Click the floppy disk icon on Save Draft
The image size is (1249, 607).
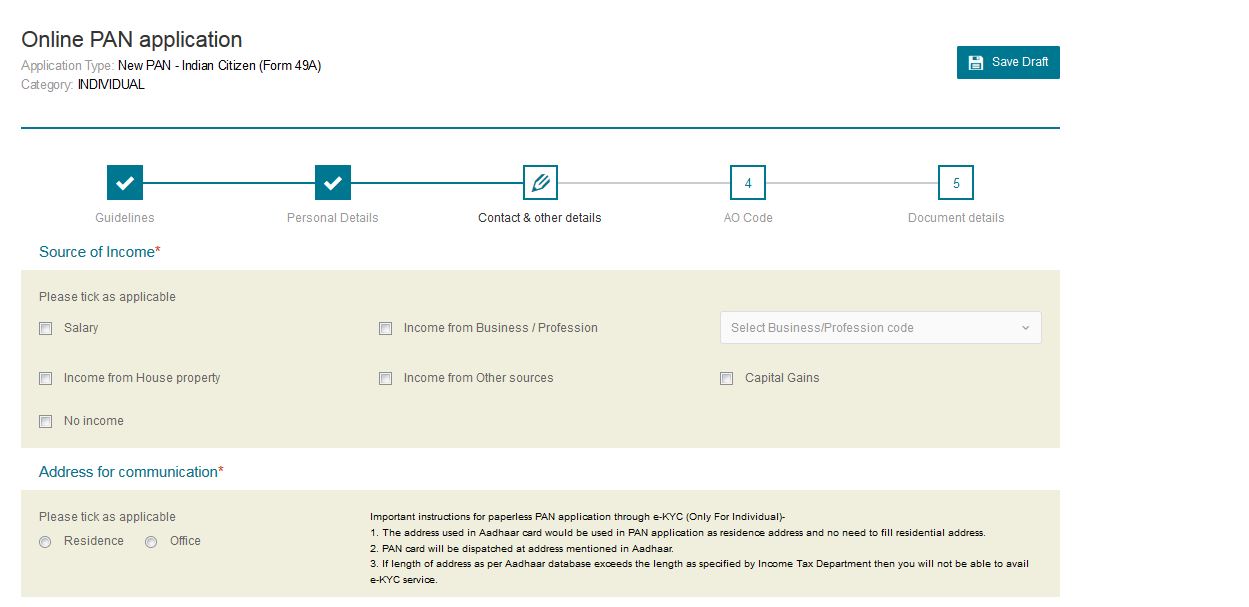tap(976, 62)
